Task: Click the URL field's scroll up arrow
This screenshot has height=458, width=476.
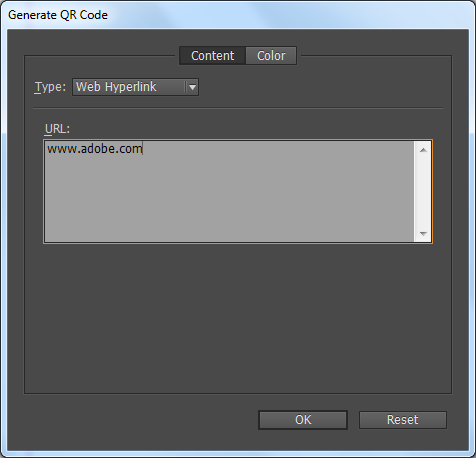Action: point(423,150)
